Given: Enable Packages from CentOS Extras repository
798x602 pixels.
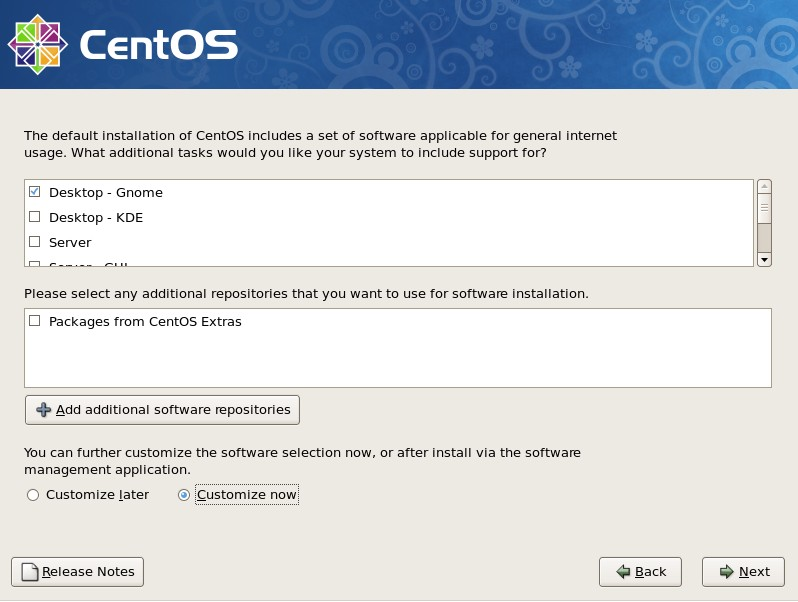Looking at the screenshot, I should coord(35,322).
